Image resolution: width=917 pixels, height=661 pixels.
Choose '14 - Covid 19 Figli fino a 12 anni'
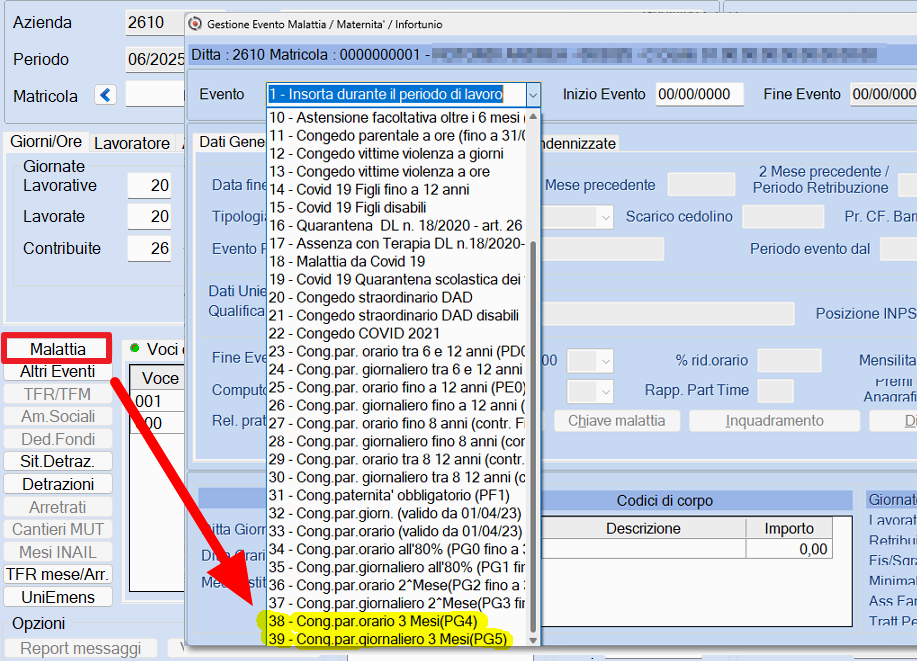click(397, 190)
